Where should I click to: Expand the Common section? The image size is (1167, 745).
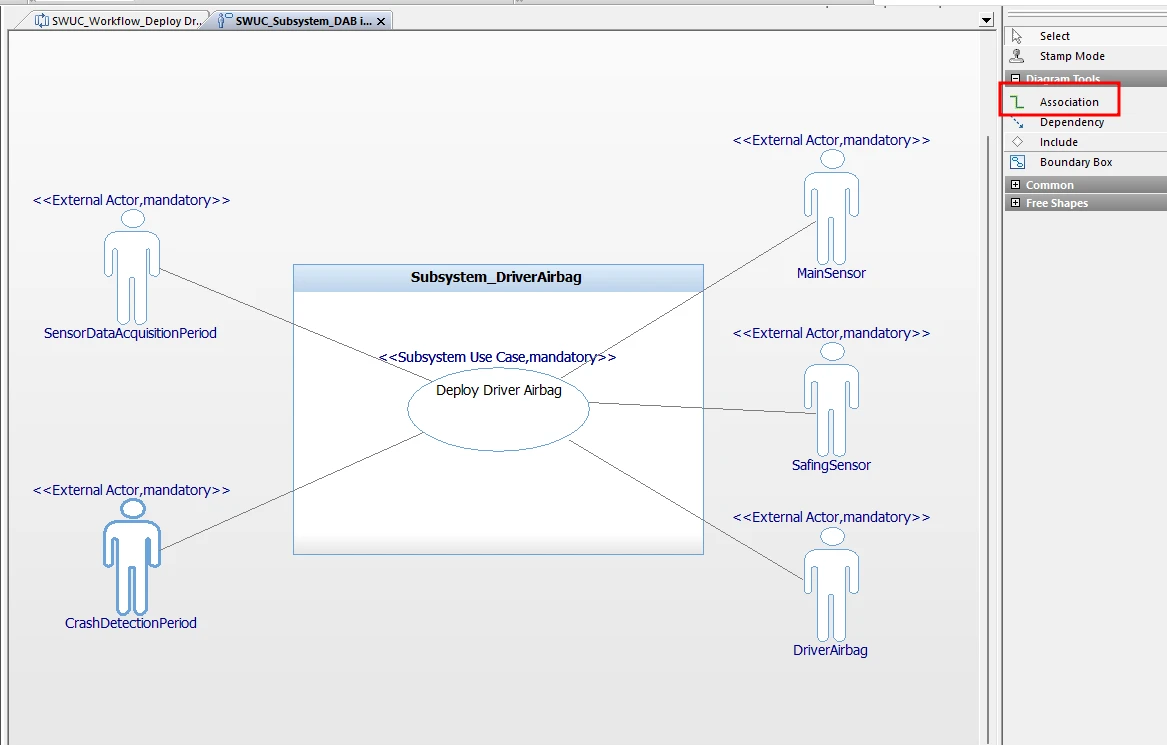coord(1015,185)
